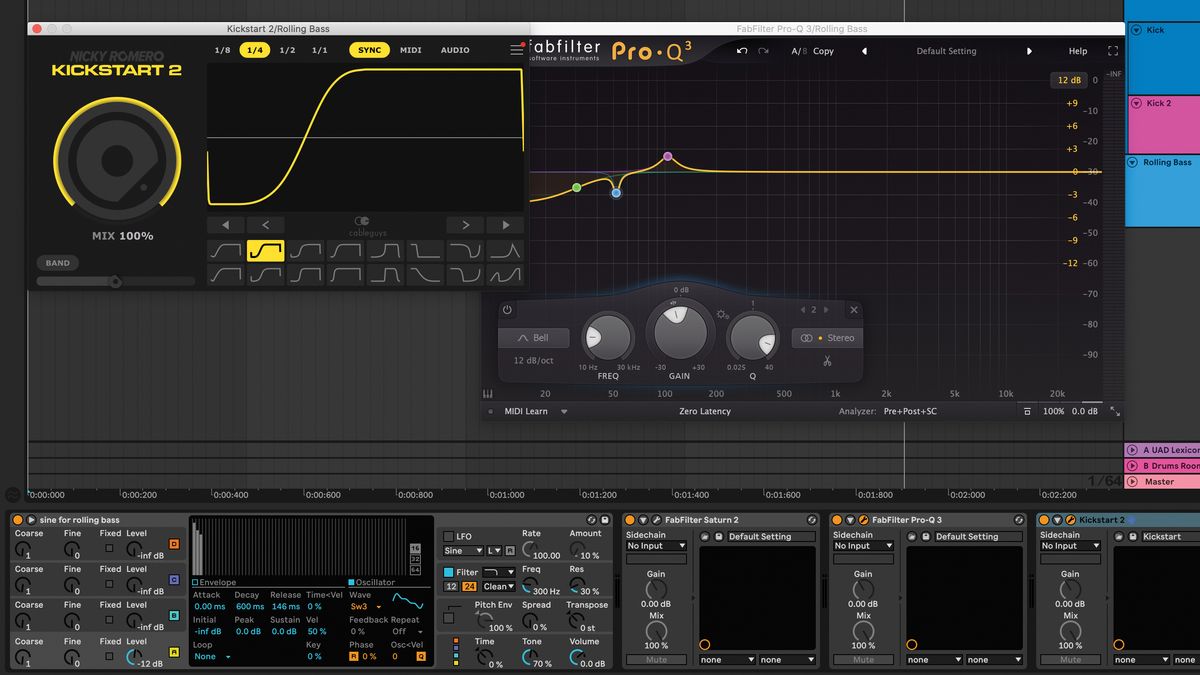Toggle the device activator on FabFilter Saturn 2

629,520
